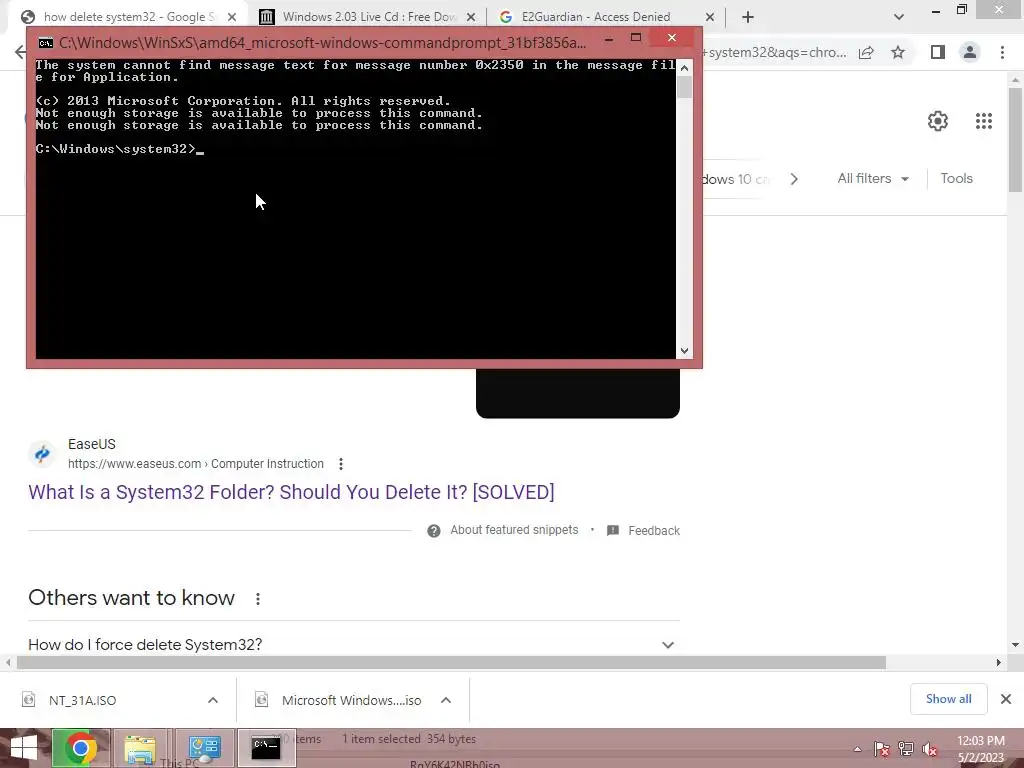
Task: Open the Chrome three-dot menu
Action: coord(1002,52)
